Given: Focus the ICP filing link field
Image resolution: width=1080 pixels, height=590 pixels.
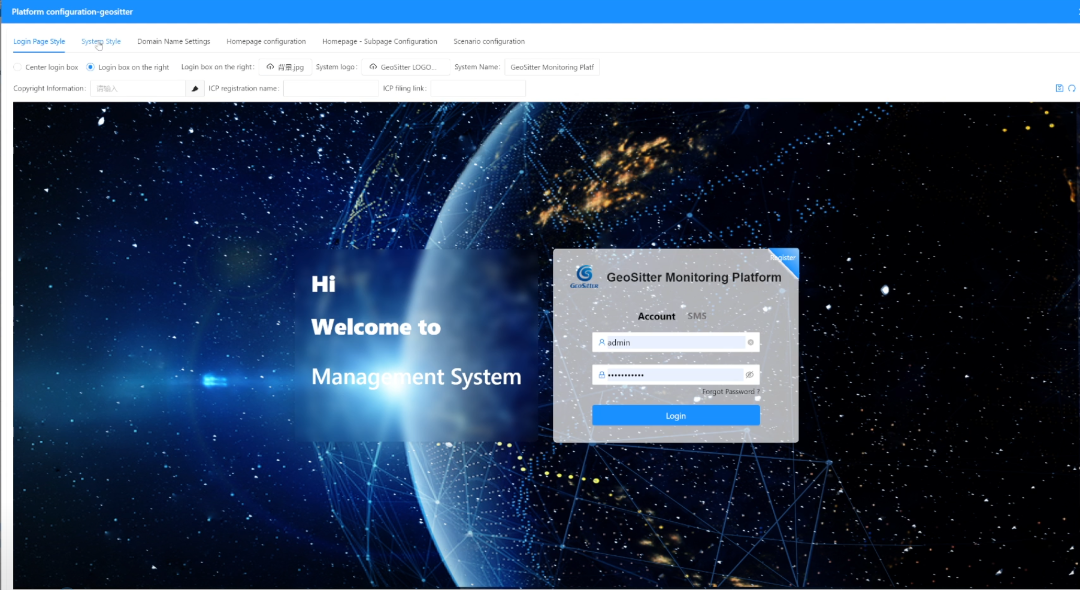Looking at the screenshot, I should point(478,88).
